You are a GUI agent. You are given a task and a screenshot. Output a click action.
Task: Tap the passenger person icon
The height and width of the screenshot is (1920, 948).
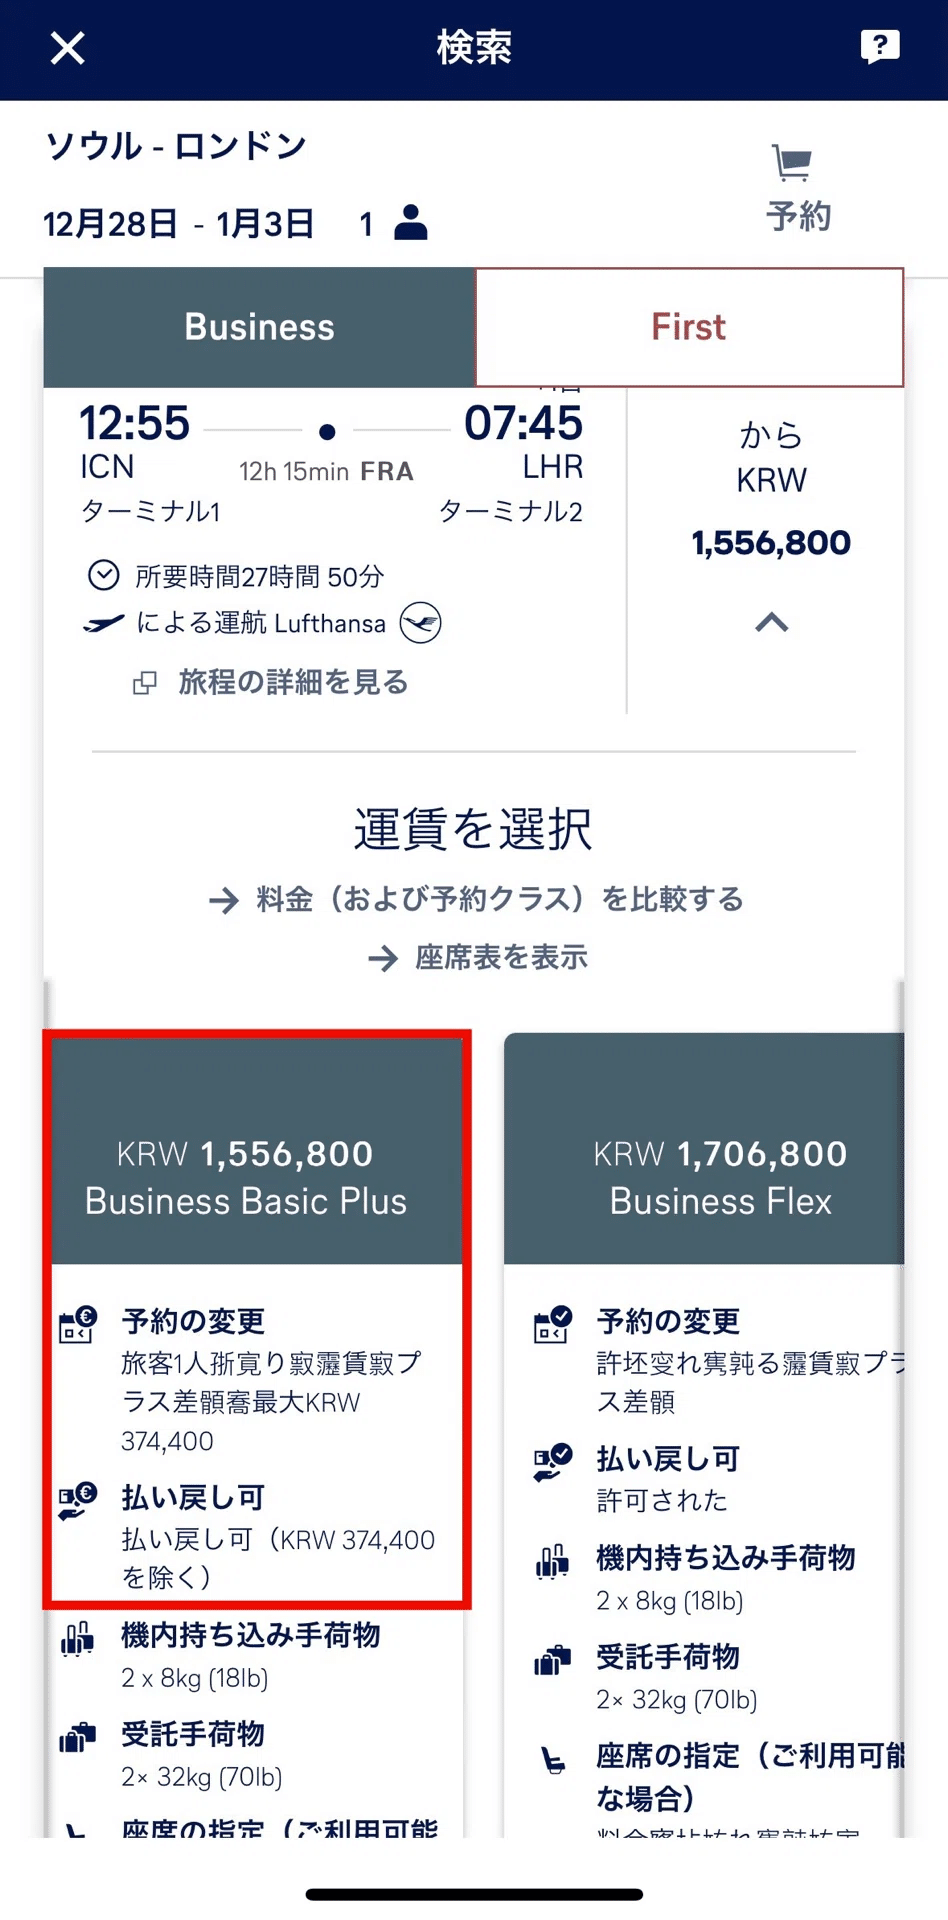[411, 222]
